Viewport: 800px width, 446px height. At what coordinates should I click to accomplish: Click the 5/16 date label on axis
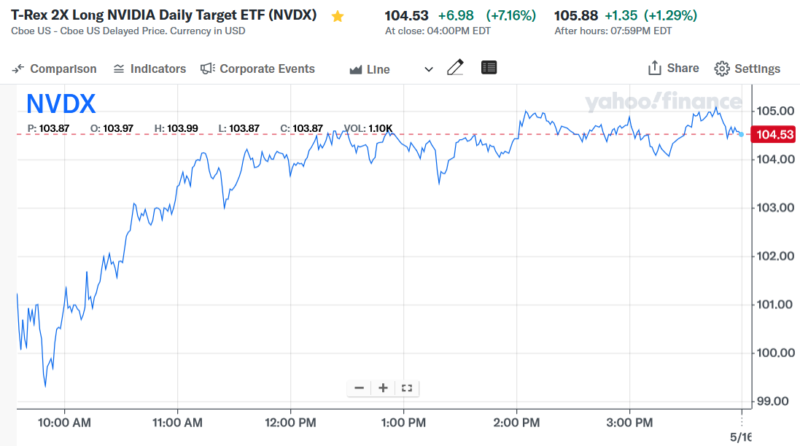[x=742, y=435]
